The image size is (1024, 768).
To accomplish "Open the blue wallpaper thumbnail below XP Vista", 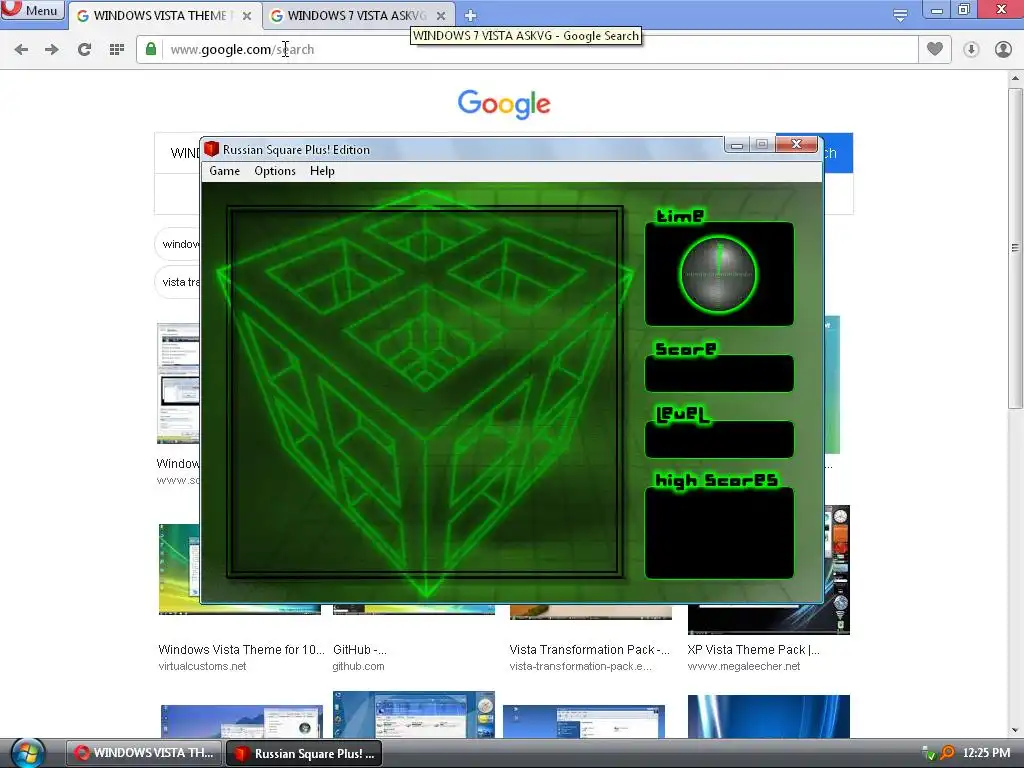I will [x=769, y=716].
